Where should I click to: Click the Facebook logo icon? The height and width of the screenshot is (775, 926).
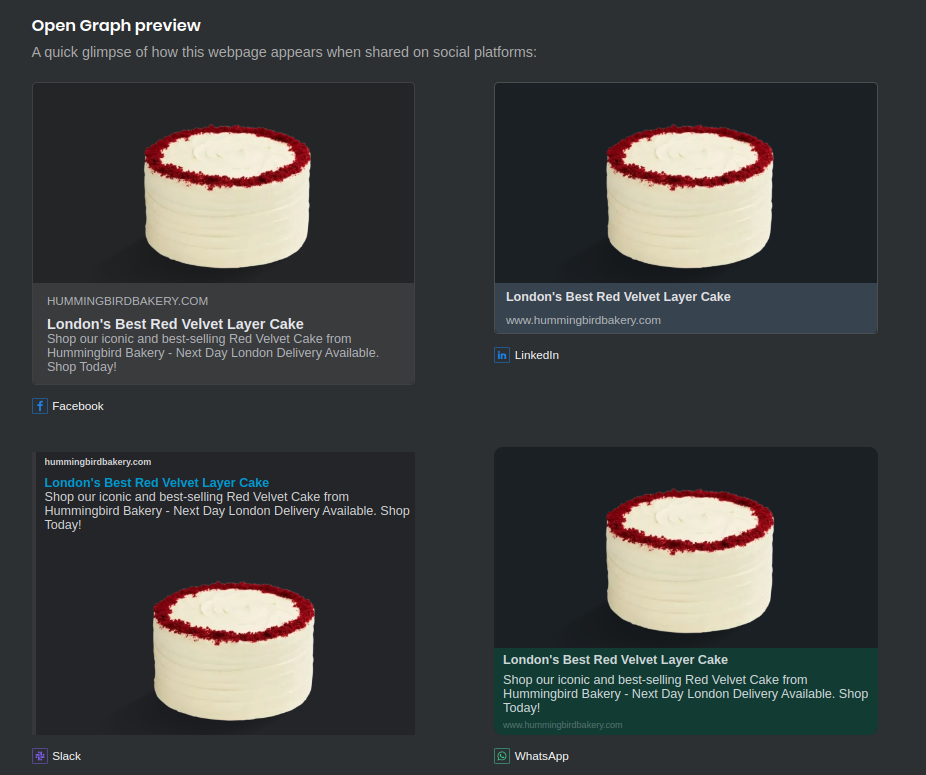coord(40,406)
